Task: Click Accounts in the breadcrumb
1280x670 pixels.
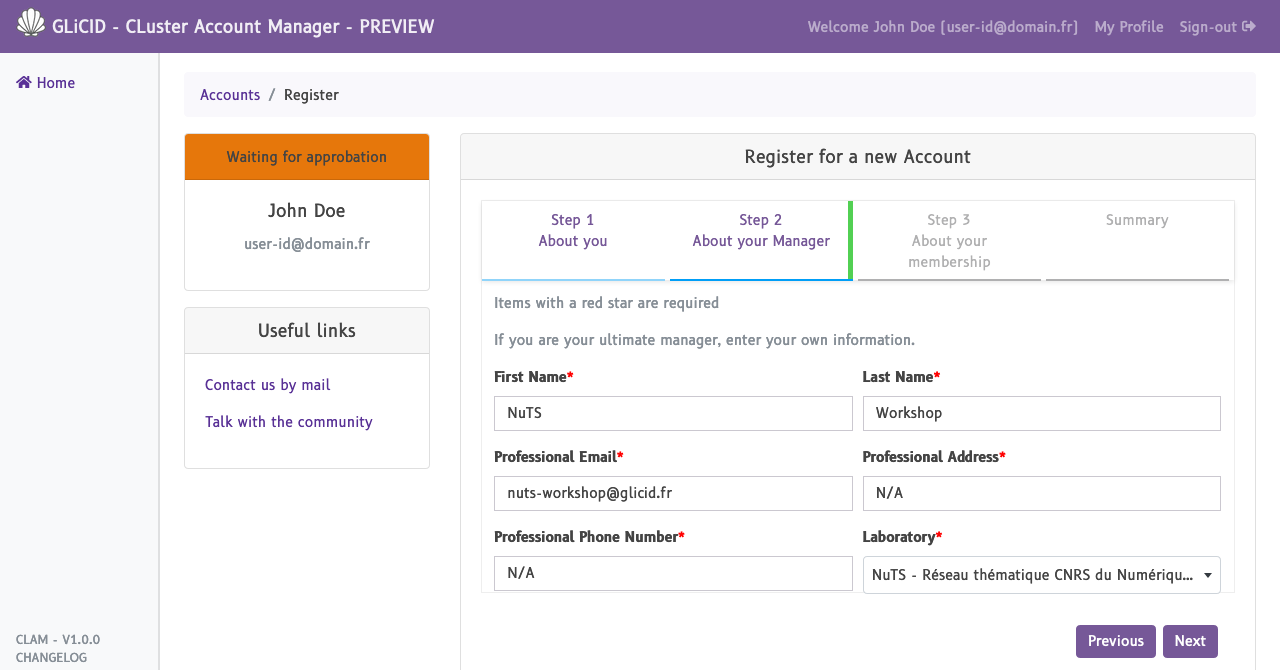Action: [x=230, y=95]
